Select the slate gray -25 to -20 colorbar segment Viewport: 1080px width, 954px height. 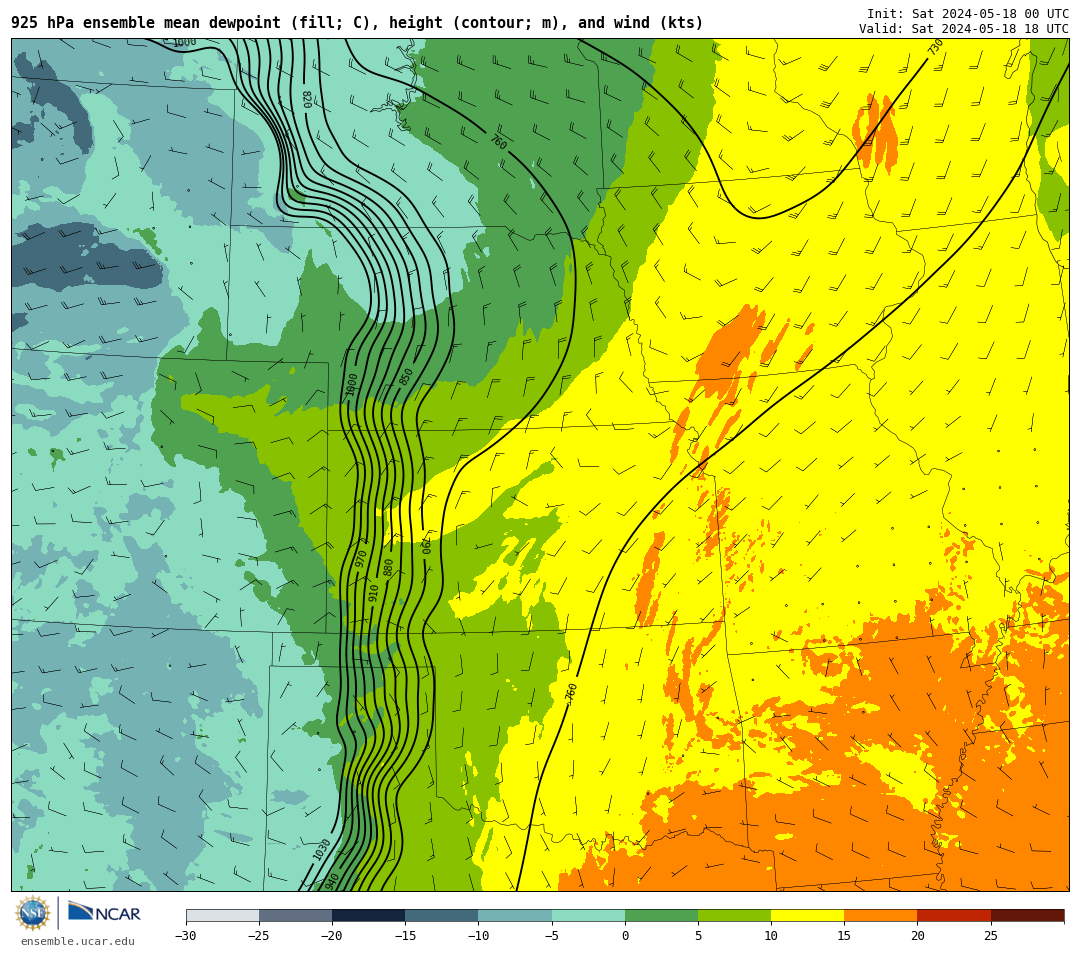295,915
